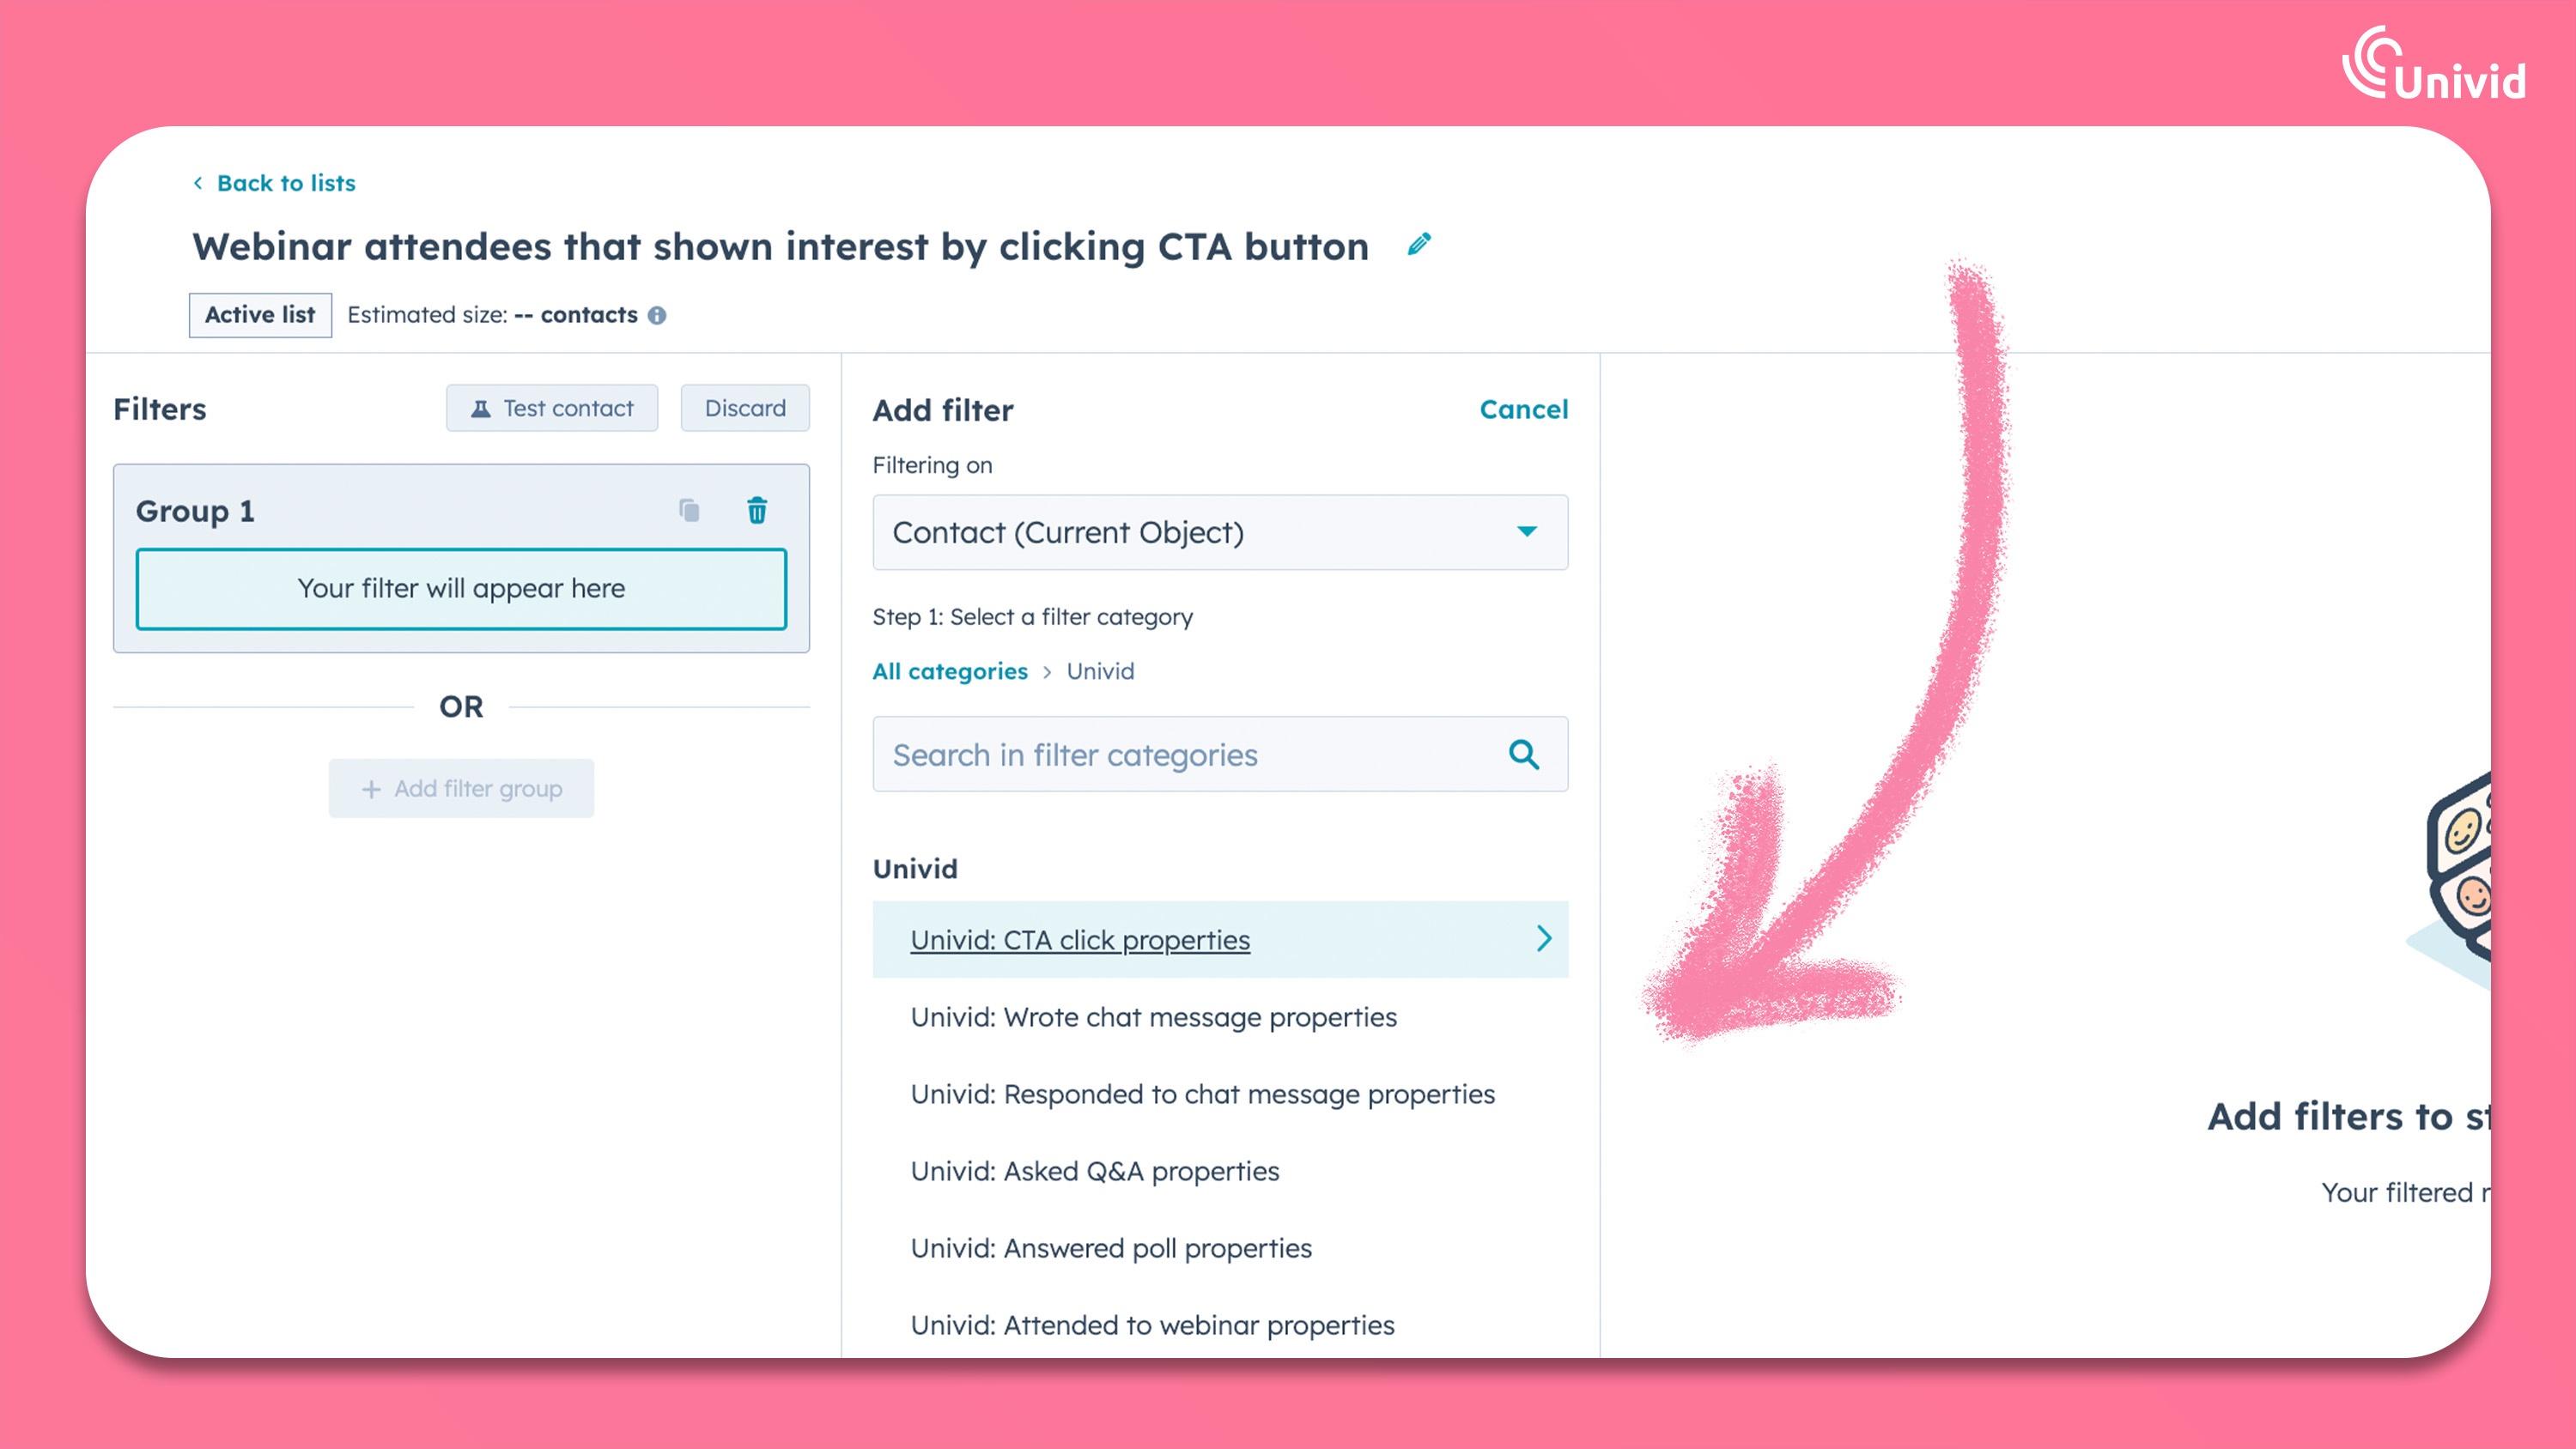Click the estimated size info tooltip icon

(654, 315)
